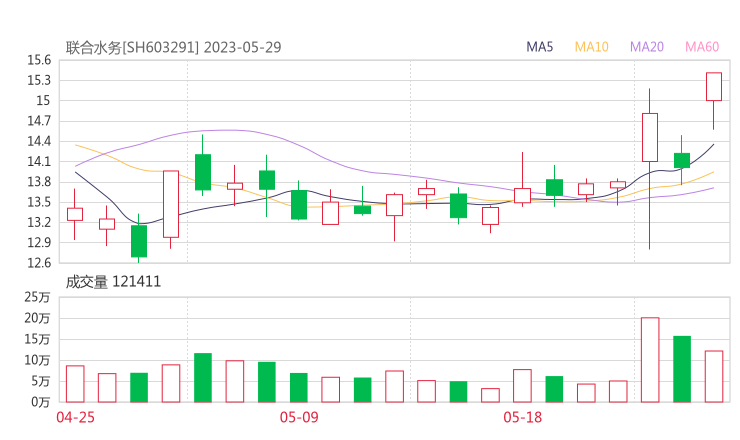The width and height of the screenshot is (740, 440).
Task: Click the 12.6 price axis label
Action: (x=39, y=263)
